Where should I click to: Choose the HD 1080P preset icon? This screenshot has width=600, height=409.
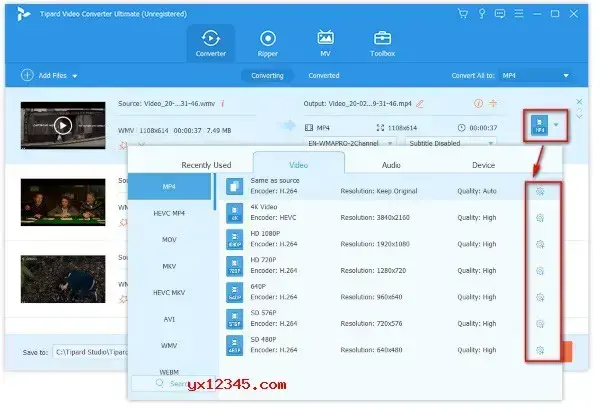click(234, 239)
